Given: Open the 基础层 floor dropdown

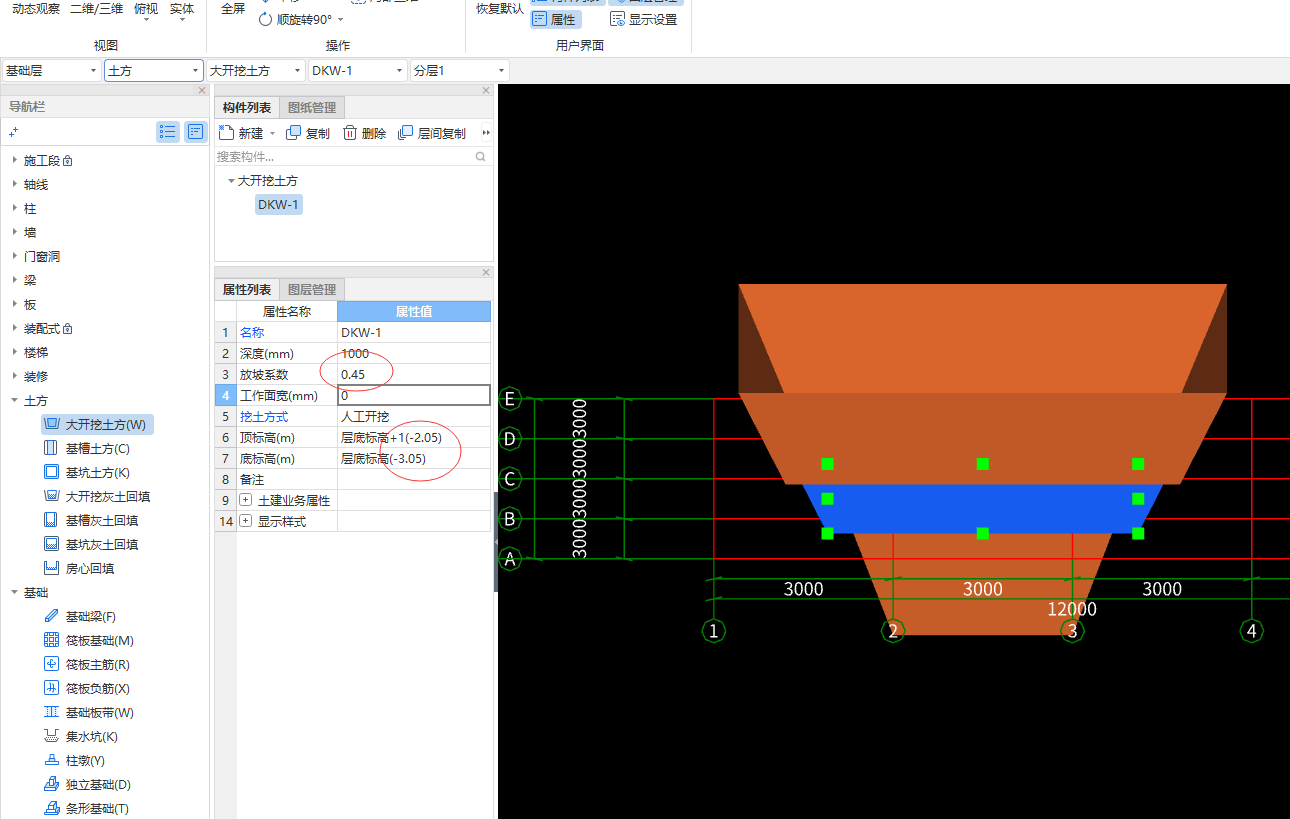Looking at the screenshot, I should click(51, 71).
